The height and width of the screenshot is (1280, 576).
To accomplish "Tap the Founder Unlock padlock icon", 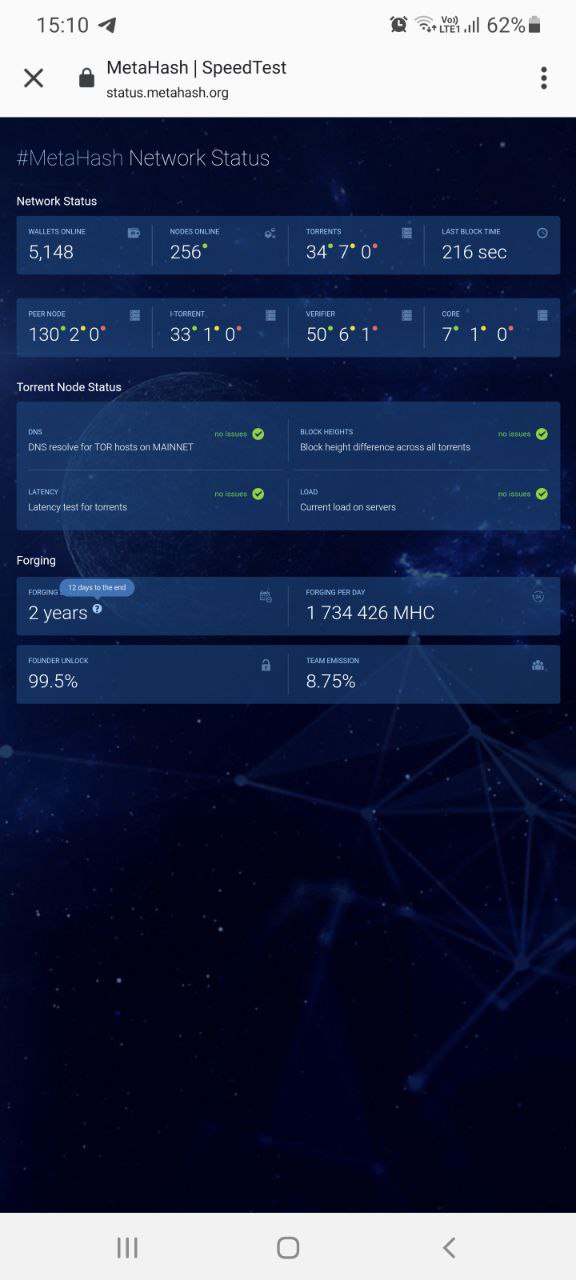I will click(x=266, y=665).
